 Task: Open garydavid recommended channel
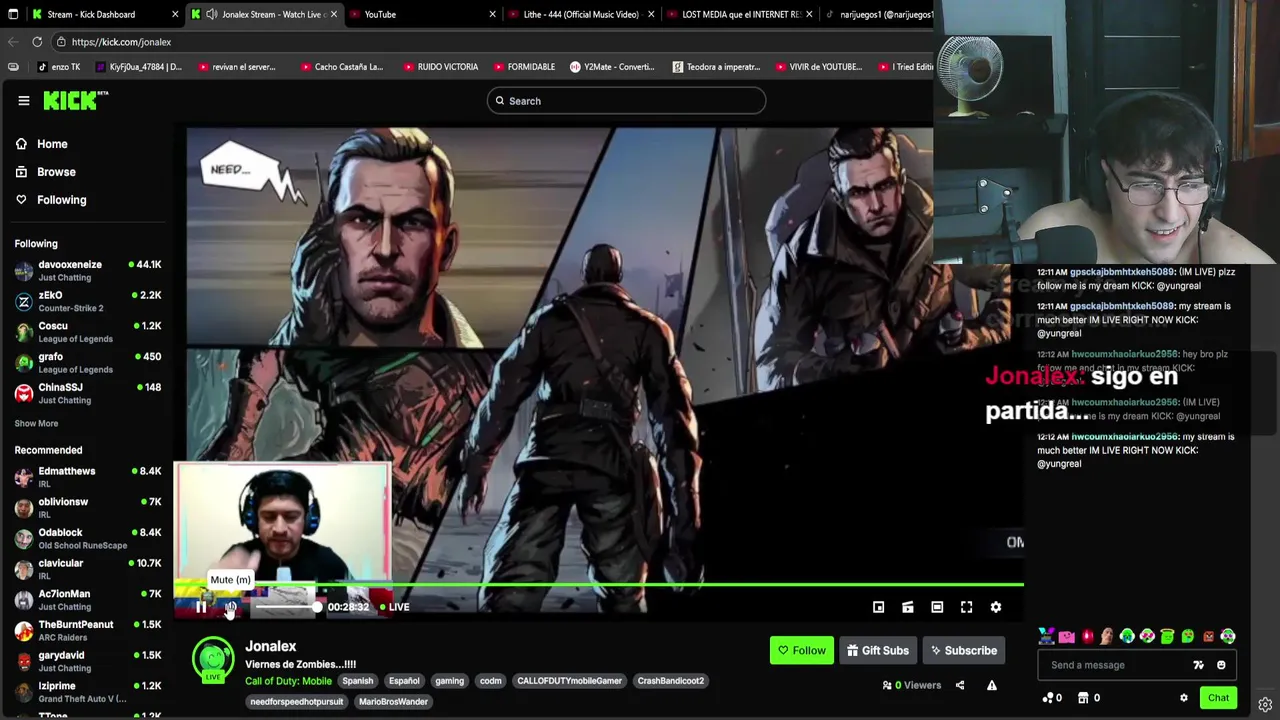[x=88, y=661]
